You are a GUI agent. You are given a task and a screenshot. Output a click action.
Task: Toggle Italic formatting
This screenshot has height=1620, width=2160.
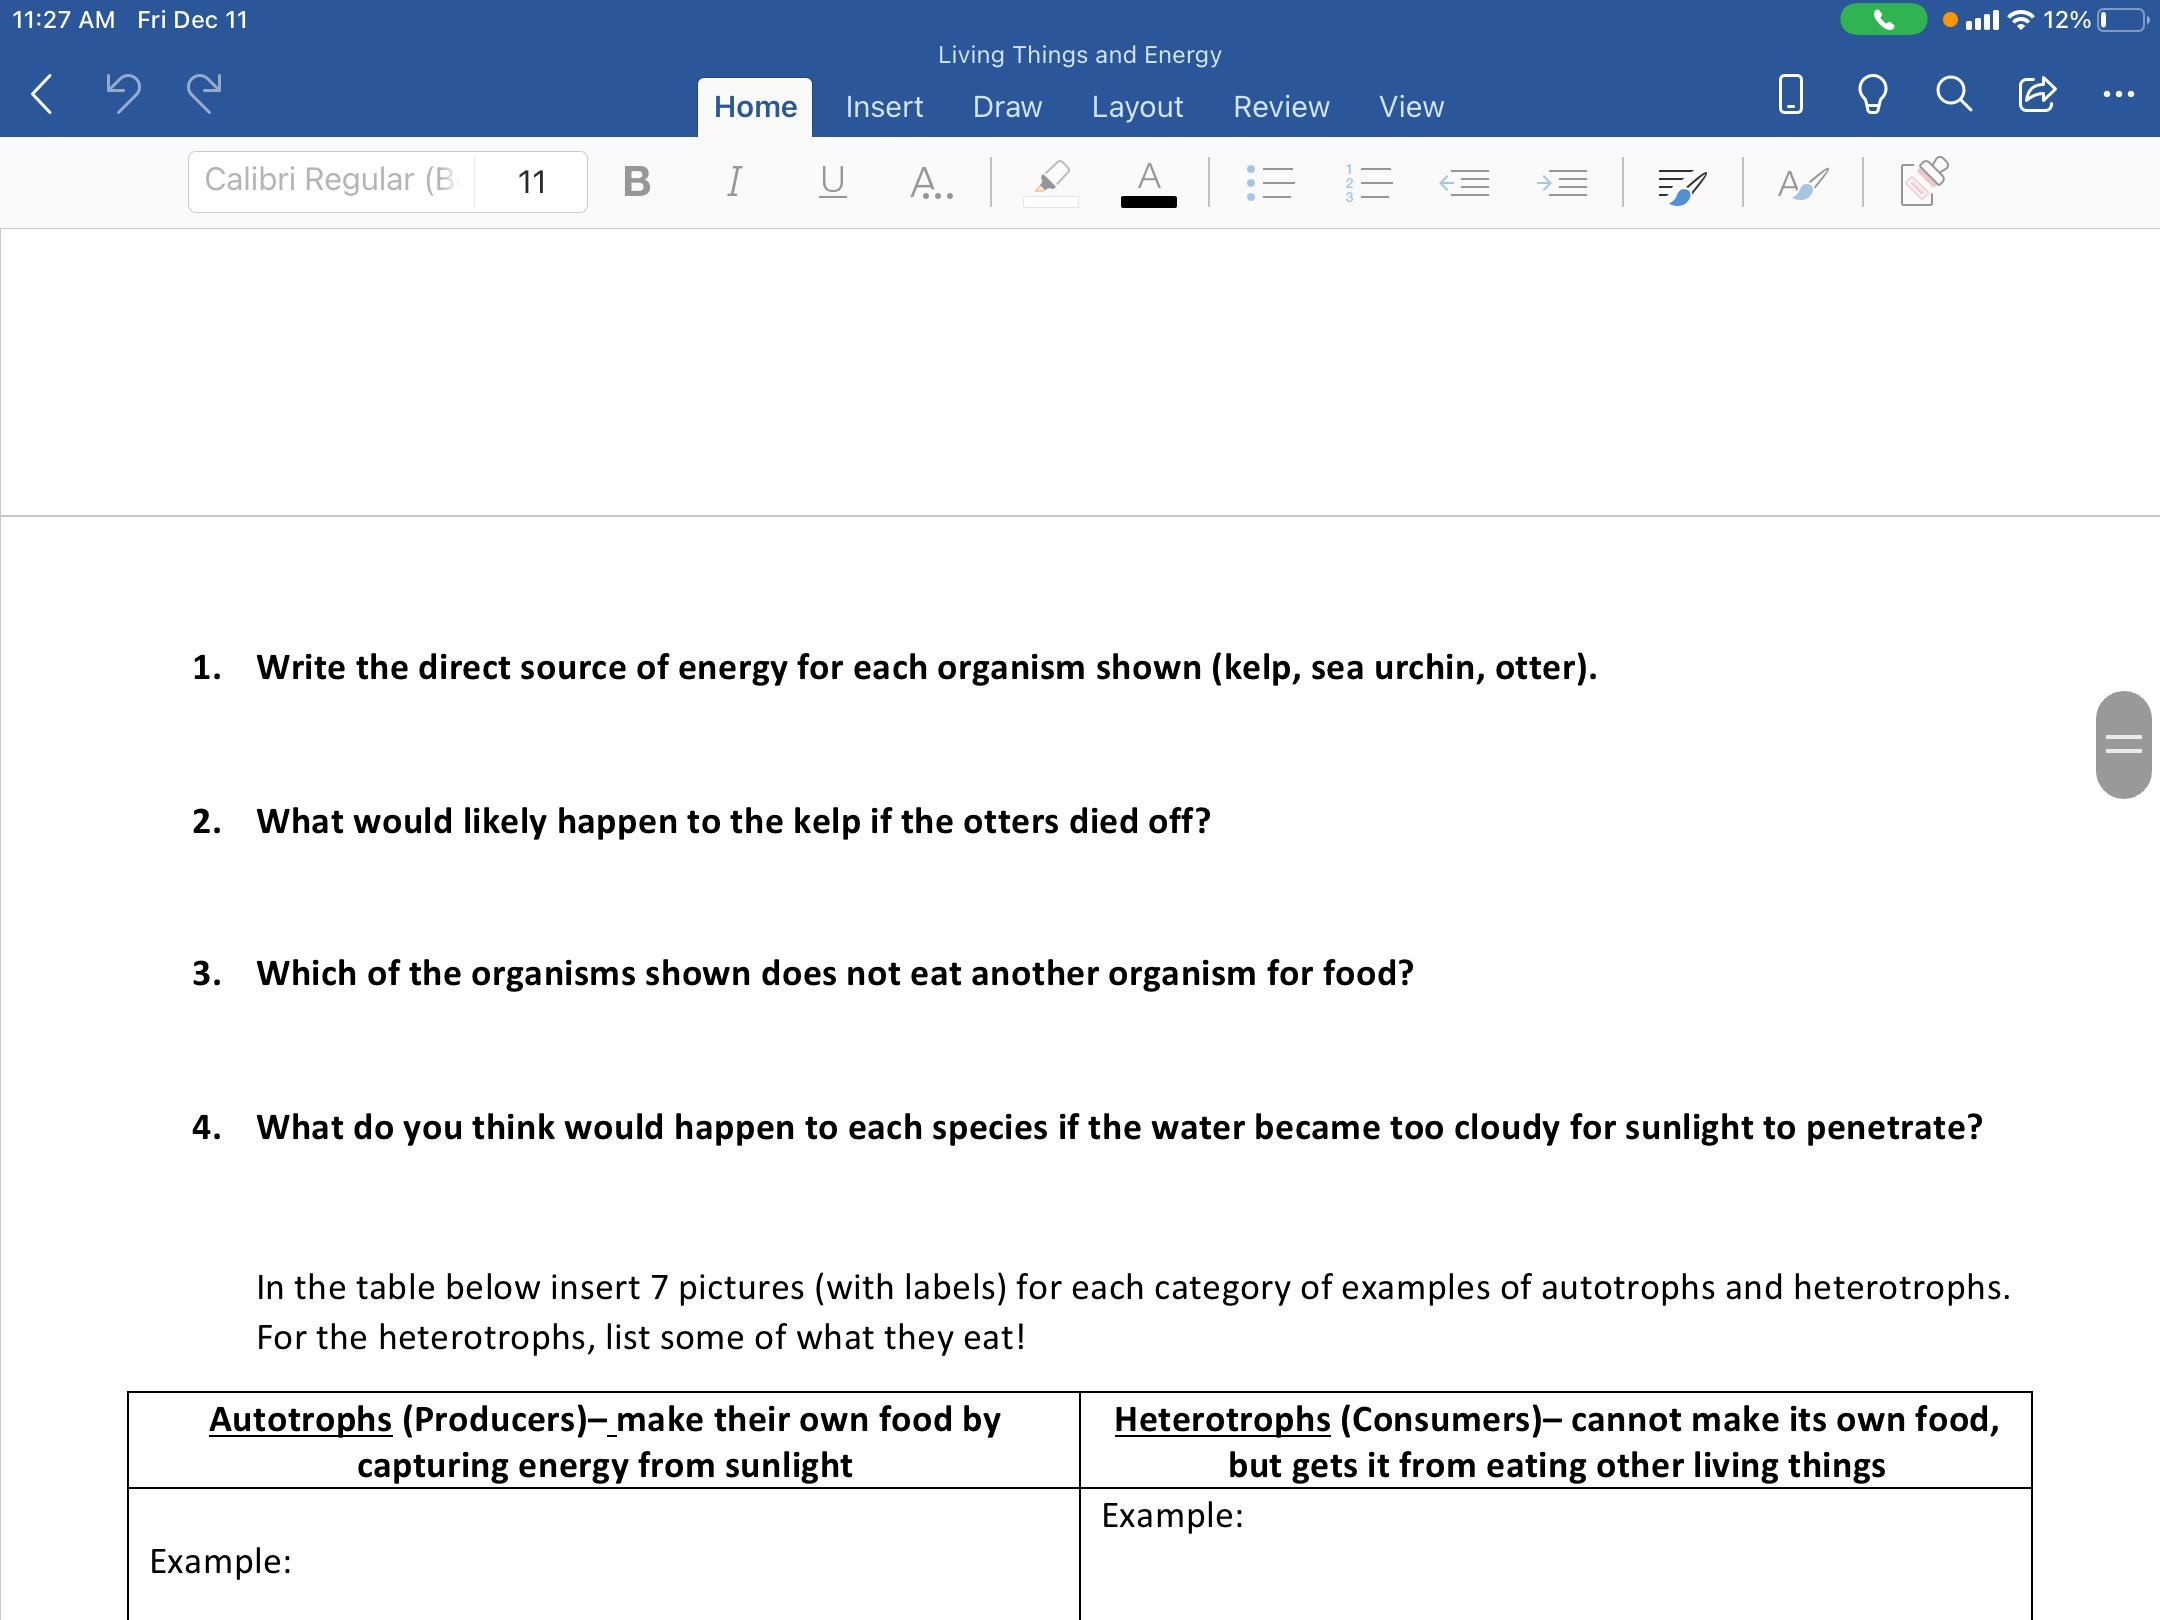tap(734, 182)
